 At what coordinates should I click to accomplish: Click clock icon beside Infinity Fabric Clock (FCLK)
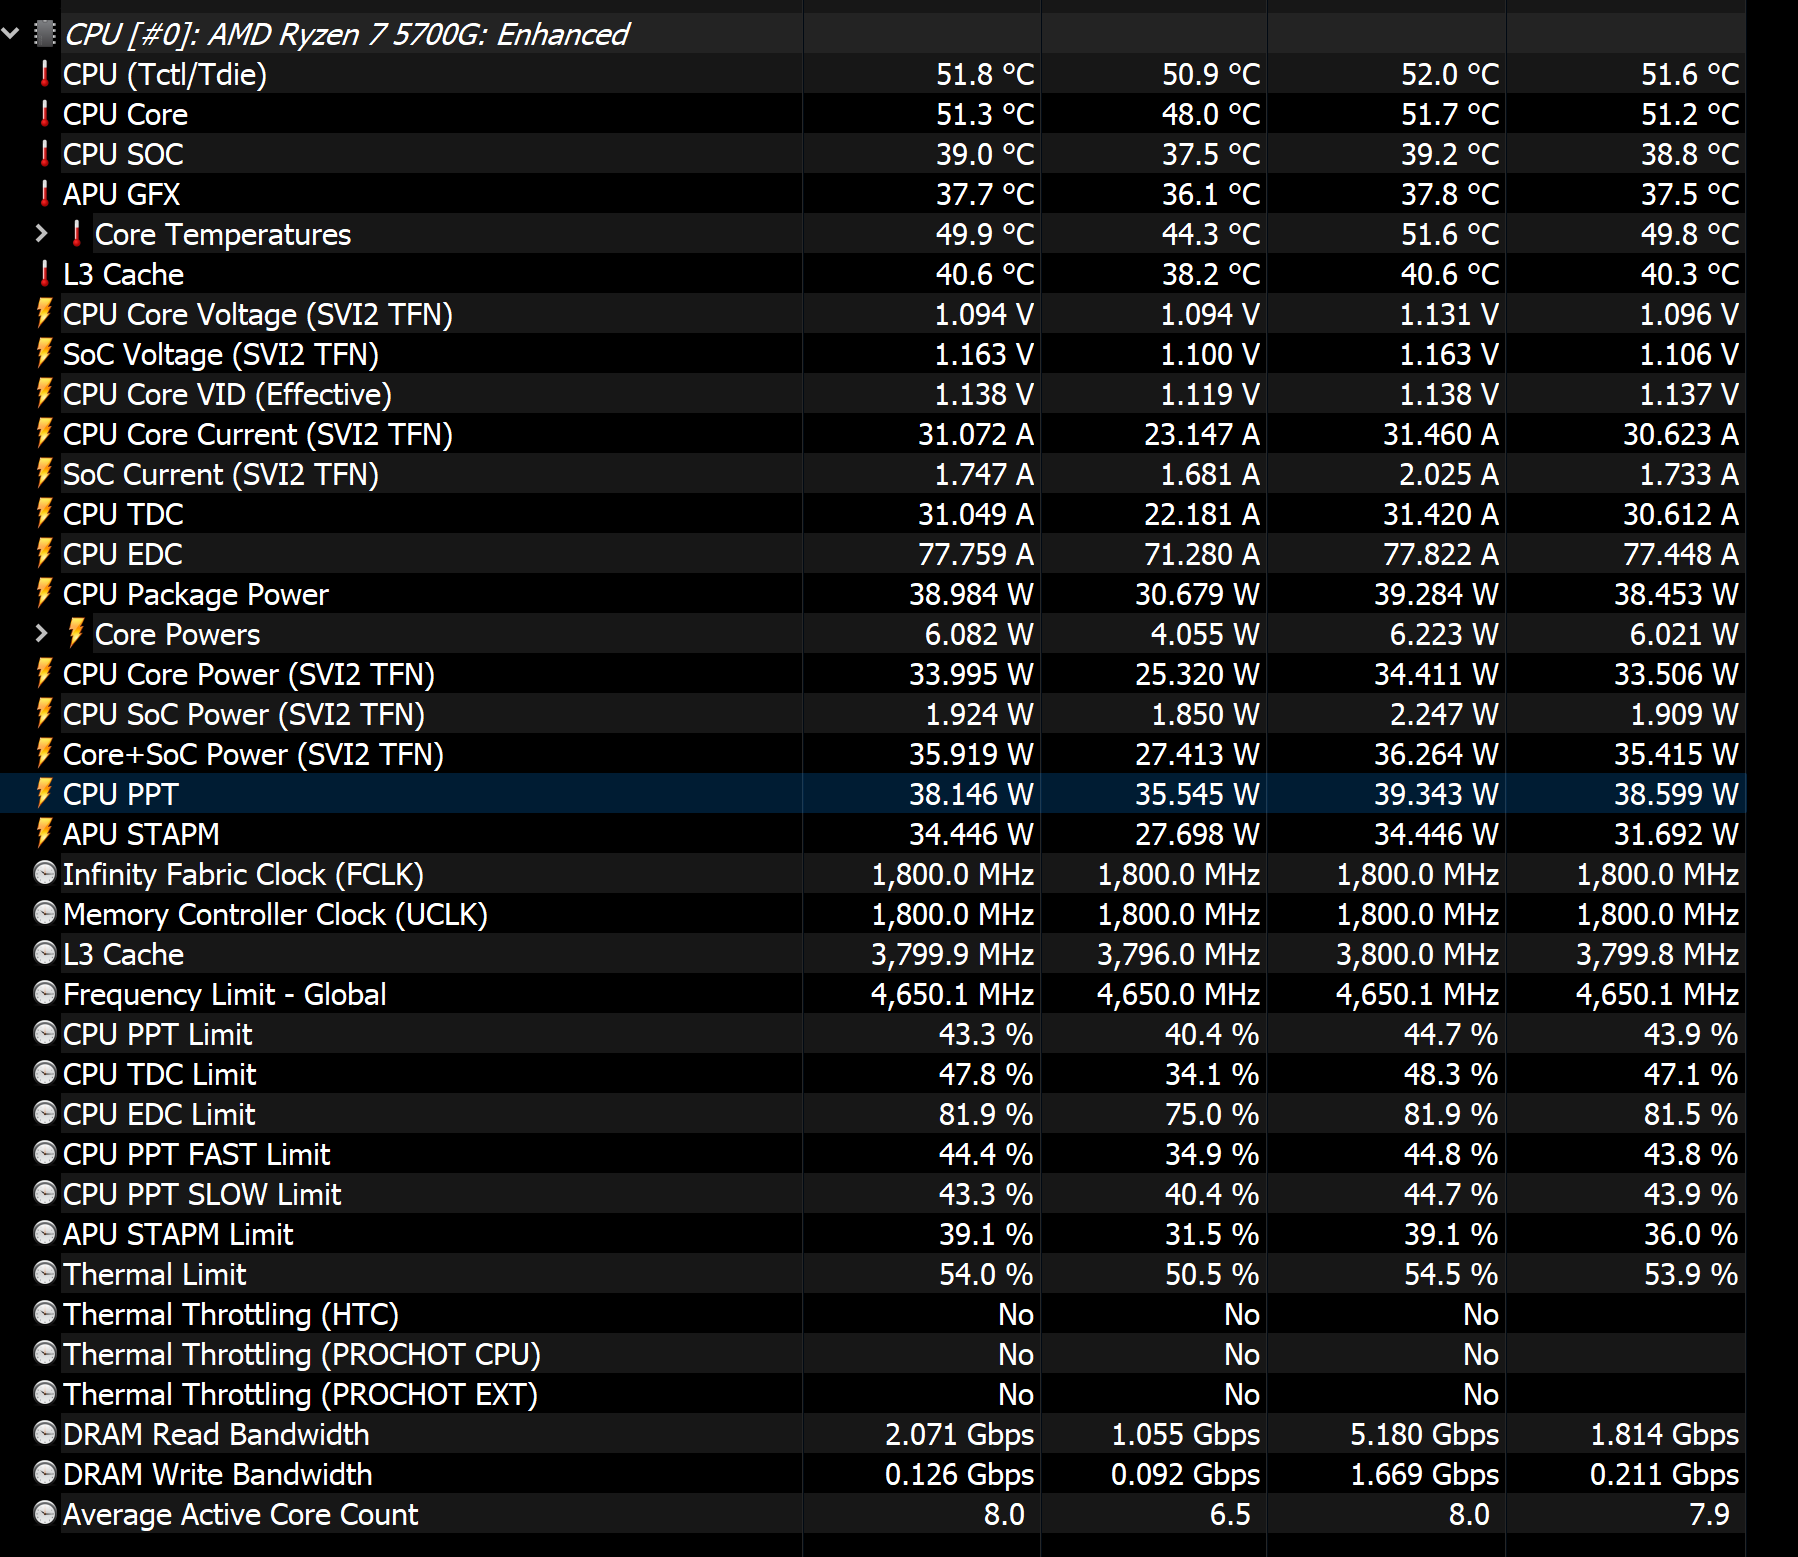(x=44, y=873)
